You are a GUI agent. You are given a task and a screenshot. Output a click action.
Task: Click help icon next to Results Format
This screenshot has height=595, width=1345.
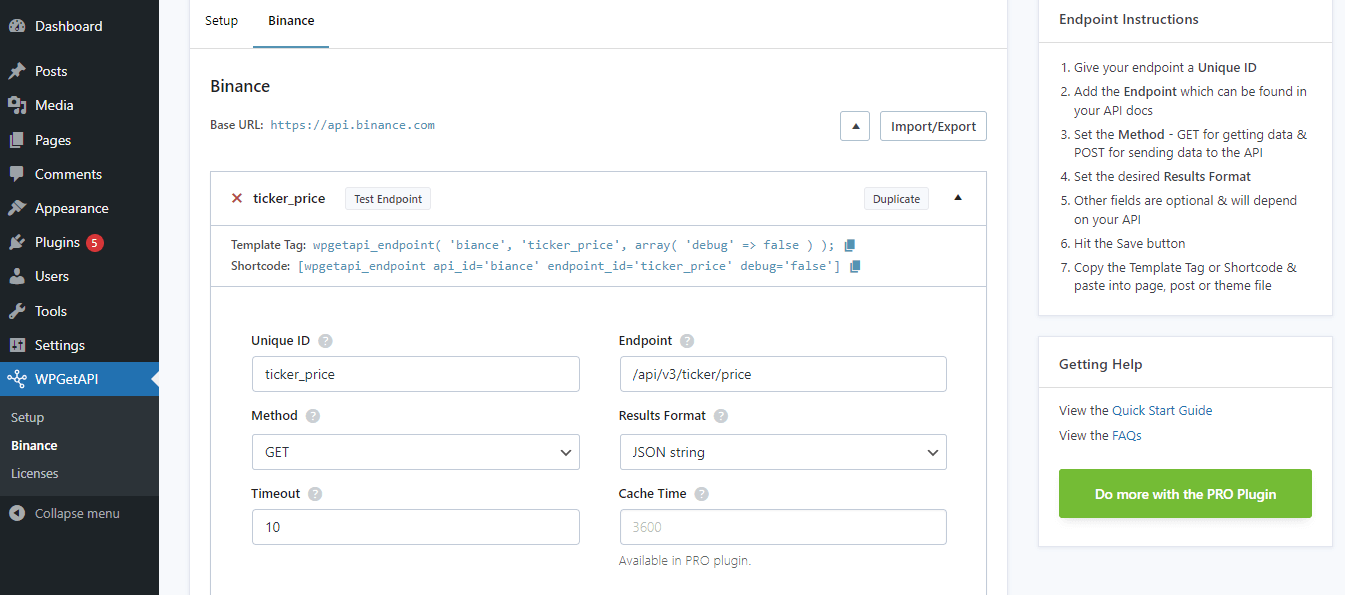(x=721, y=416)
